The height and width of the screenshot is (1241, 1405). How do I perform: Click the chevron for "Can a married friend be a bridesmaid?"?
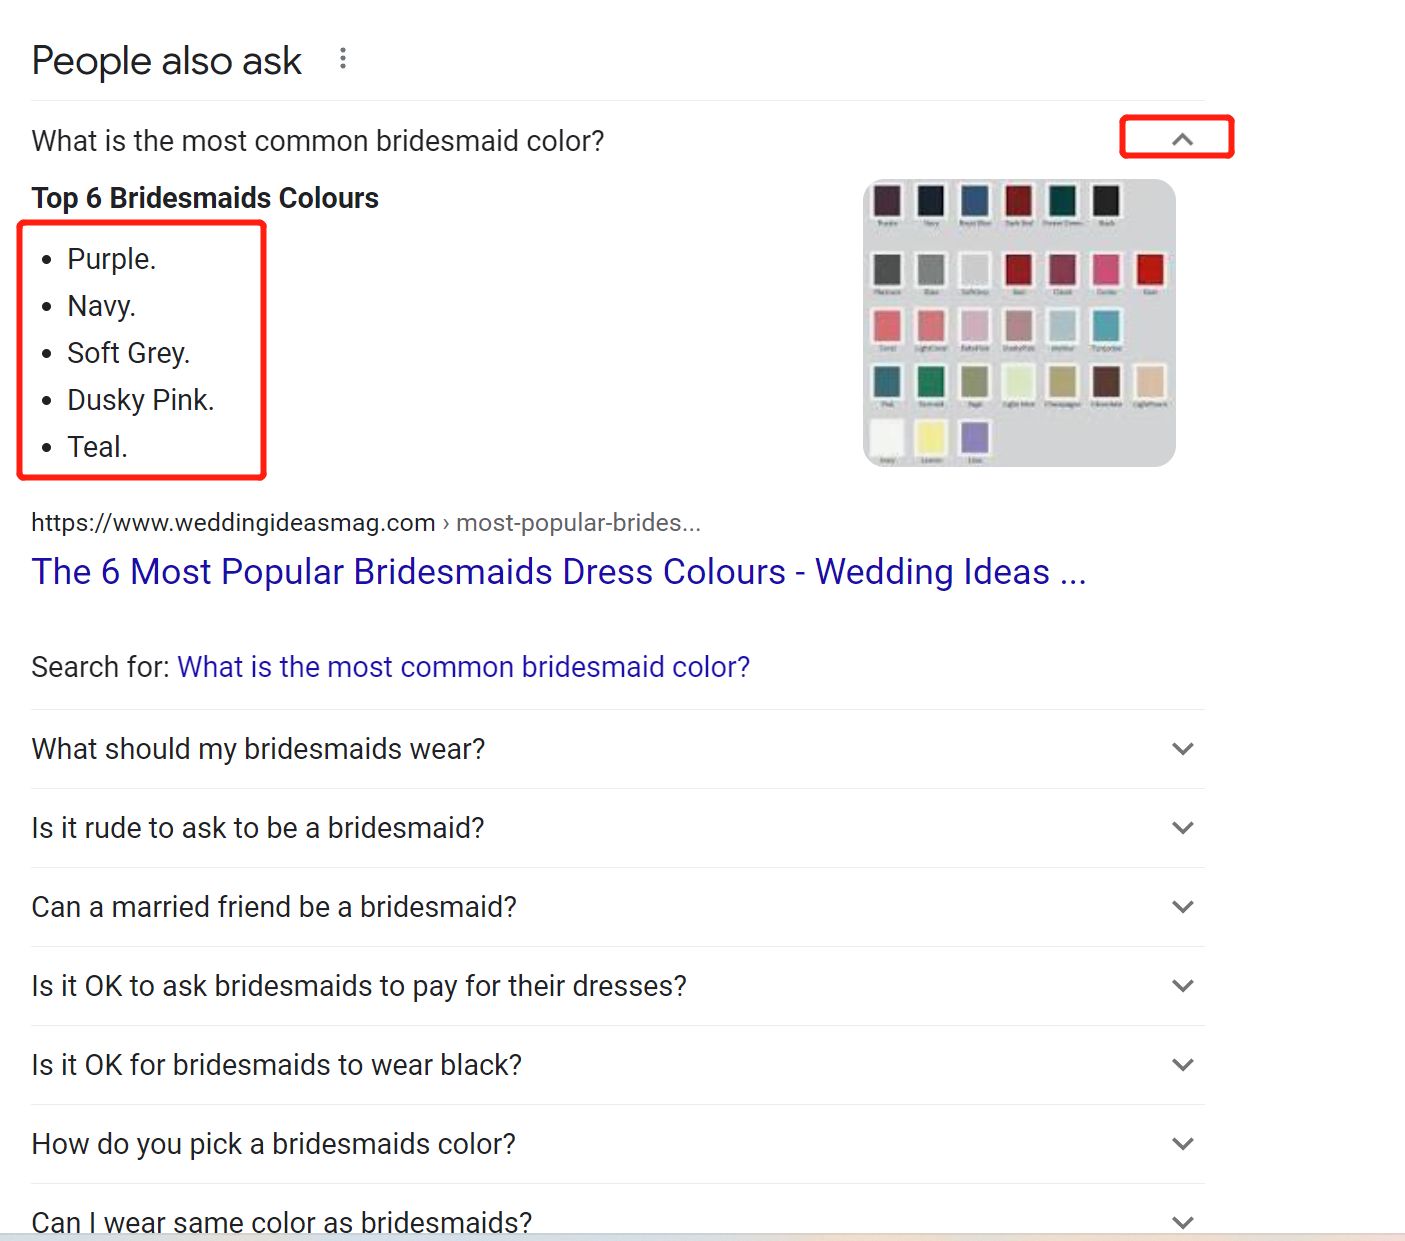[x=1182, y=907]
